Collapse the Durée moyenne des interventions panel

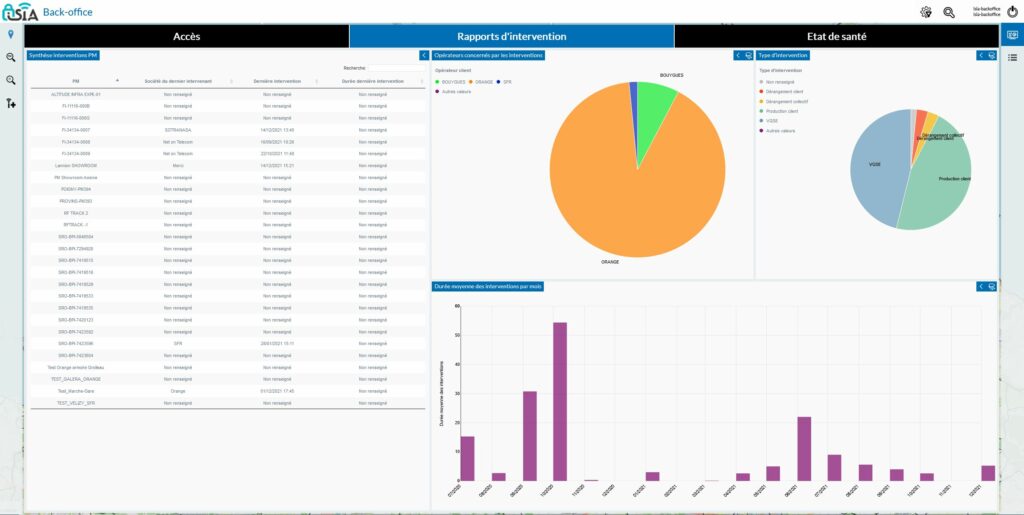point(981,287)
